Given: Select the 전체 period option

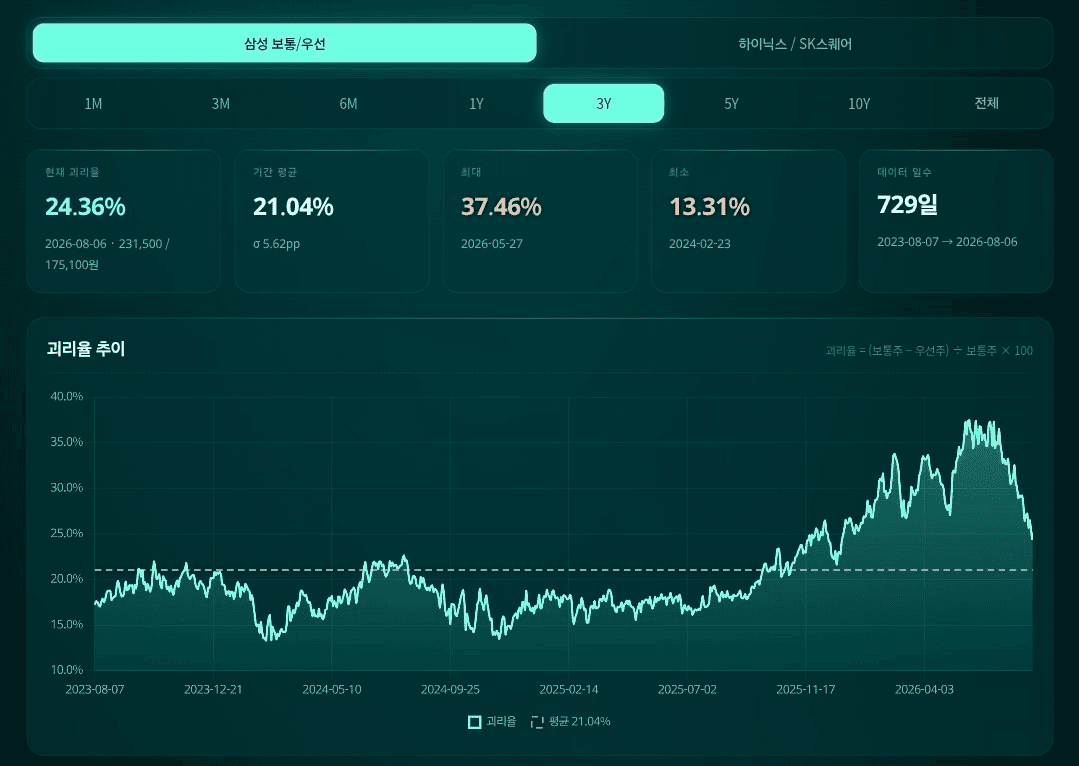Looking at the screenshot, I should click(986, 103).
